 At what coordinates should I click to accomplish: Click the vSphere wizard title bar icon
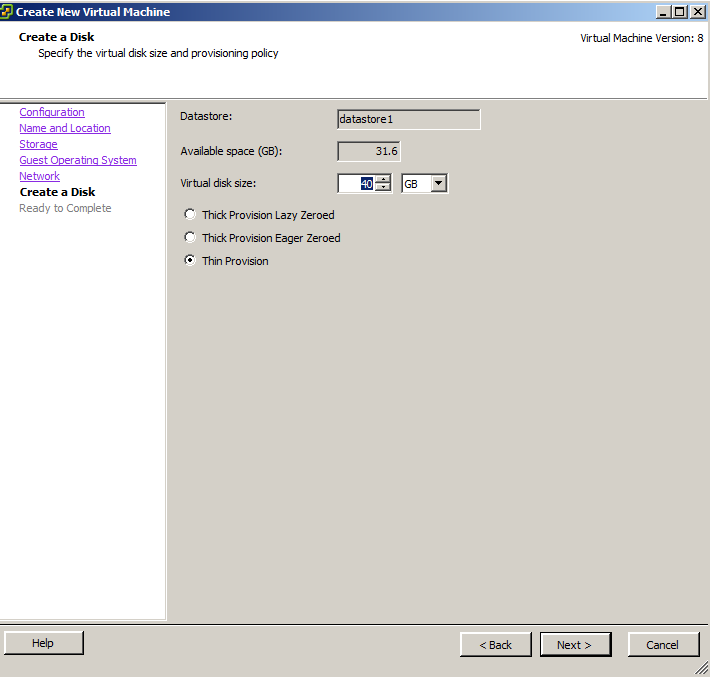(x=6, y=12)
